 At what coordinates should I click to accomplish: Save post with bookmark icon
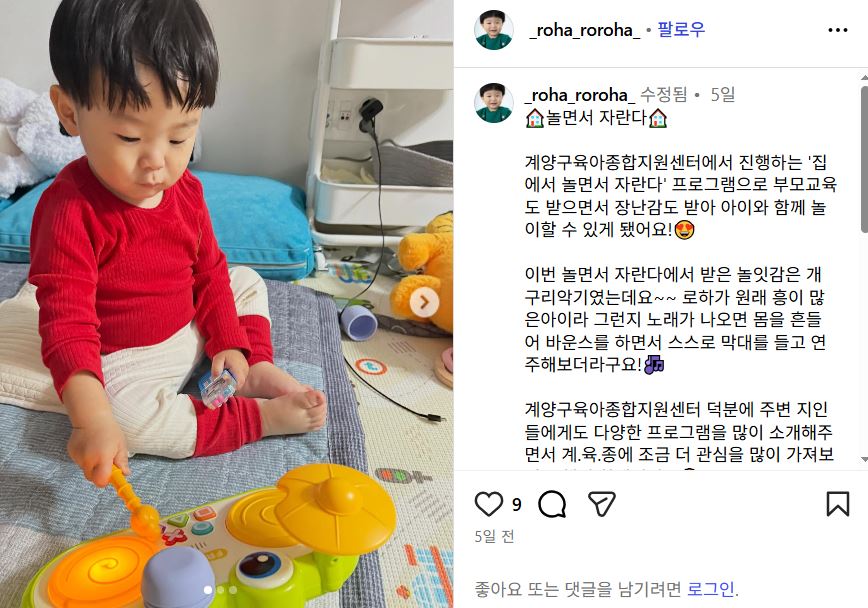tap(838, 504)
